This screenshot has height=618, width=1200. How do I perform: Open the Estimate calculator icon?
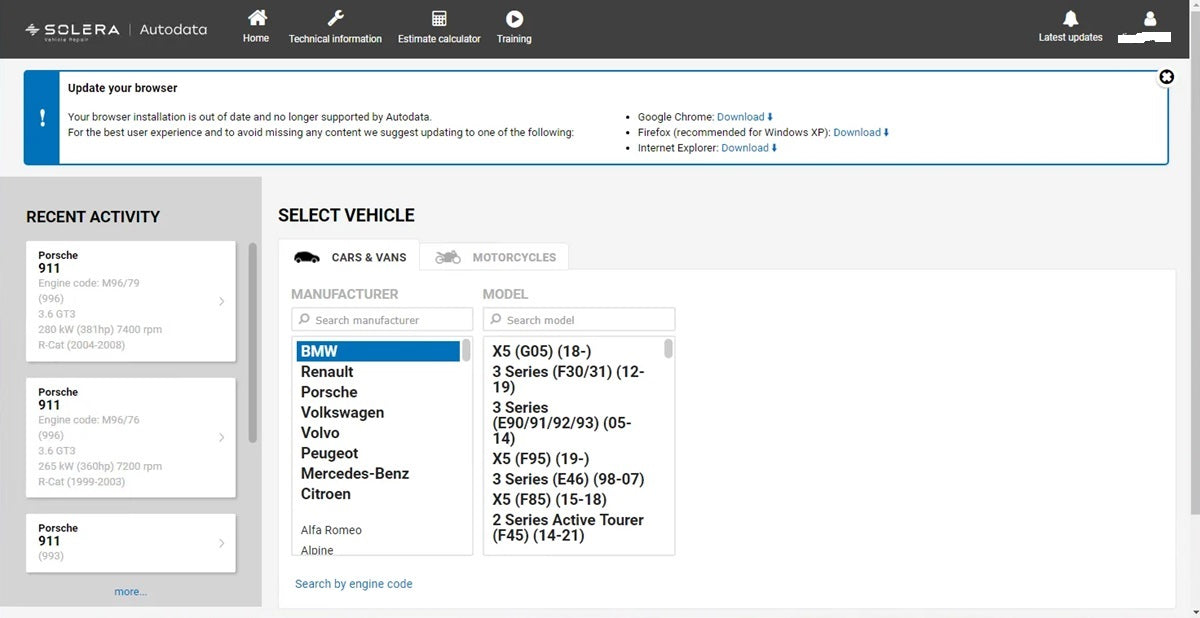(x=439, y=18)
